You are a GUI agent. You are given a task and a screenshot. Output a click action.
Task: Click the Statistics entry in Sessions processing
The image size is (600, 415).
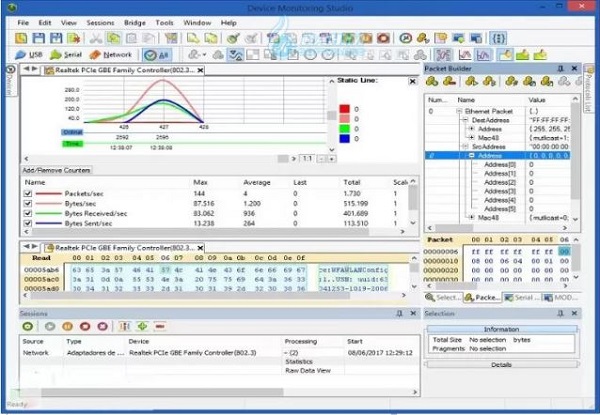(x=299, y=361)
